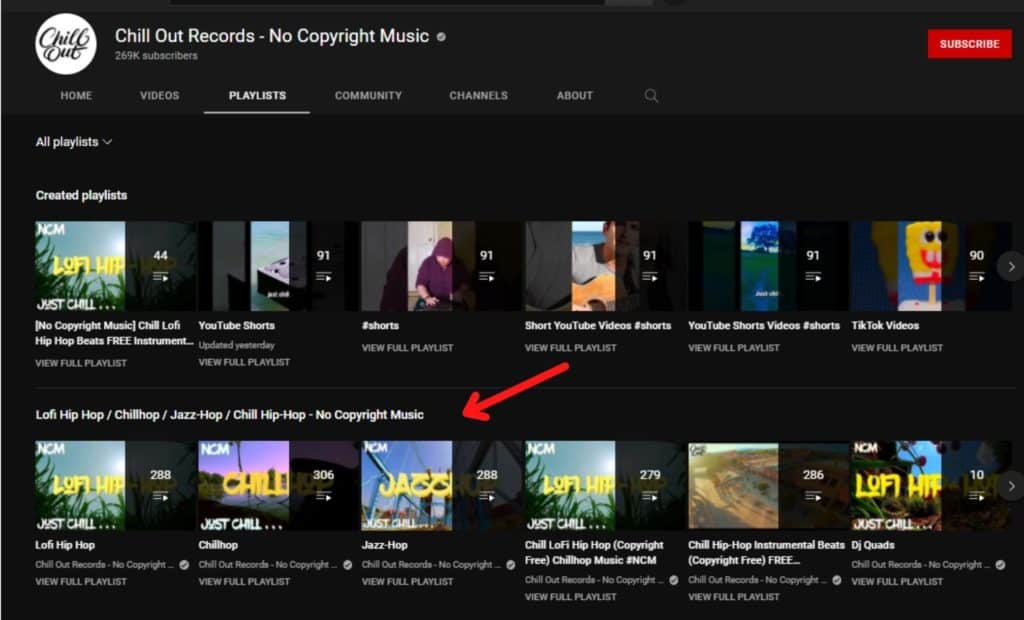Show more Lofi Hip Hop section playlists arrow
The width and height of the screenshot is (1024, 620).
coord(1012,486)
